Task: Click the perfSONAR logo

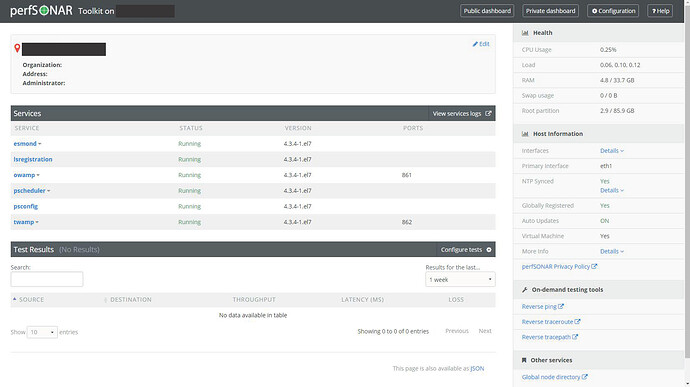Action: (x=41, y=11)
